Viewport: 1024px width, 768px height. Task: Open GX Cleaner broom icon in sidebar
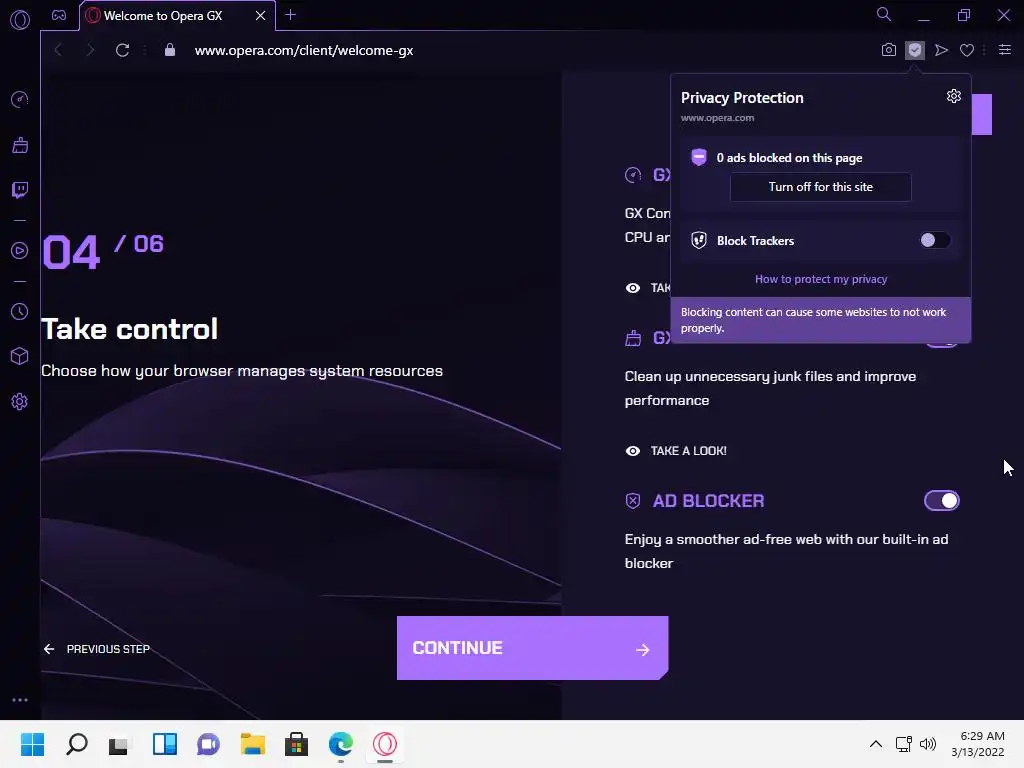coord(20,145)
